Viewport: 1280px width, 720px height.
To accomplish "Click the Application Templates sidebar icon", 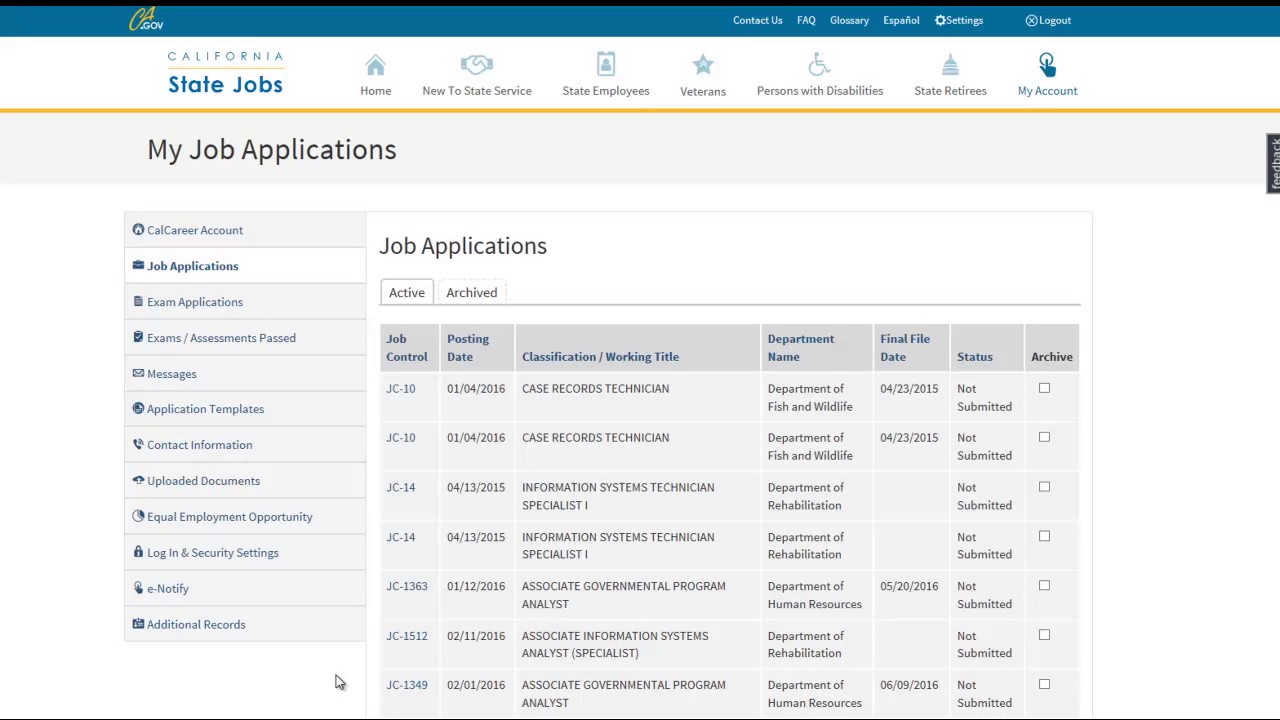I will 138,408.
